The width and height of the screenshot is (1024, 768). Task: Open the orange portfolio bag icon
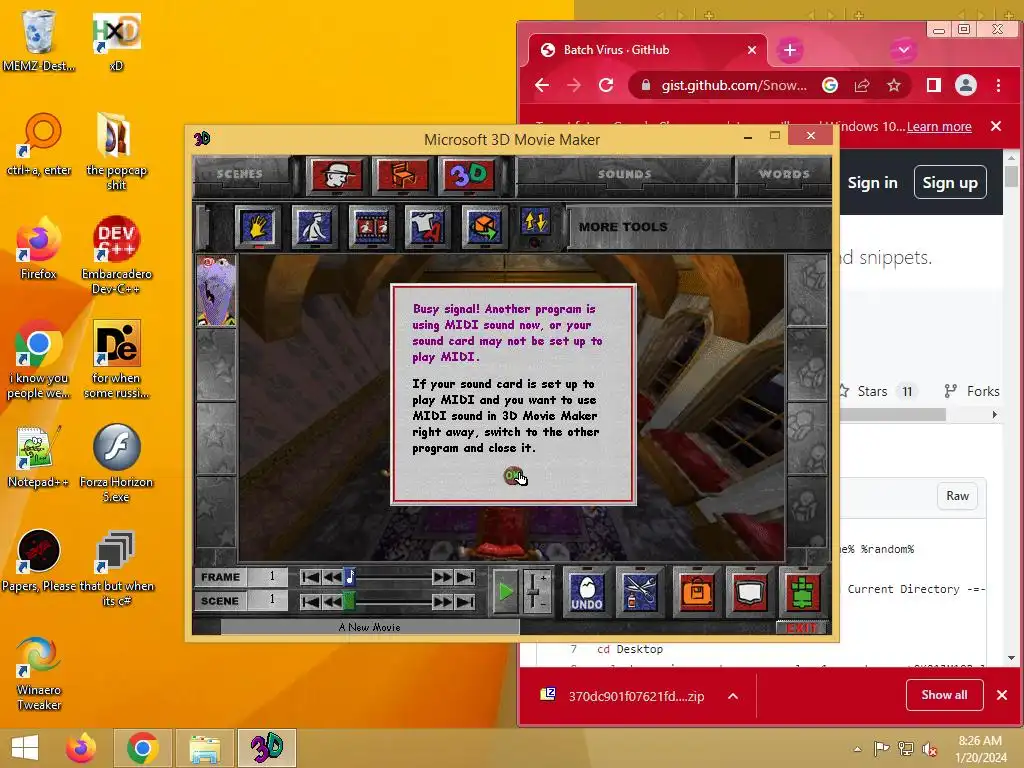click(x=697, y=592)
